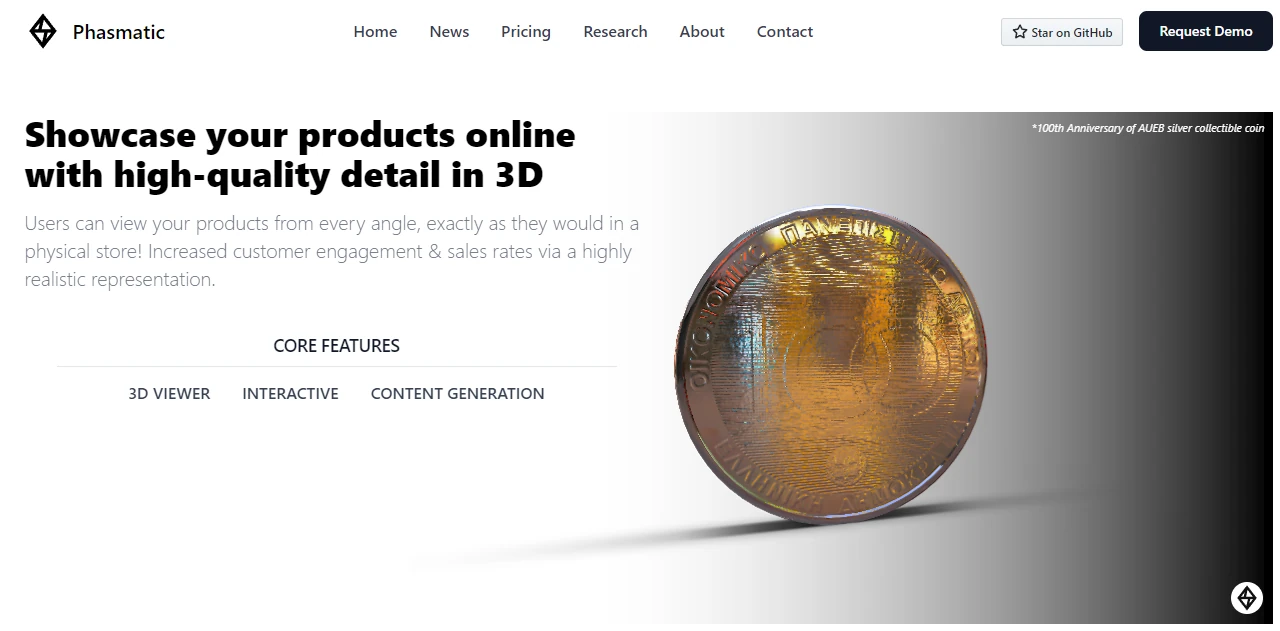The height and width of the screenshot is (631, 1280).
Task: Navigate to the Research page
Action: tap(615, 32)
